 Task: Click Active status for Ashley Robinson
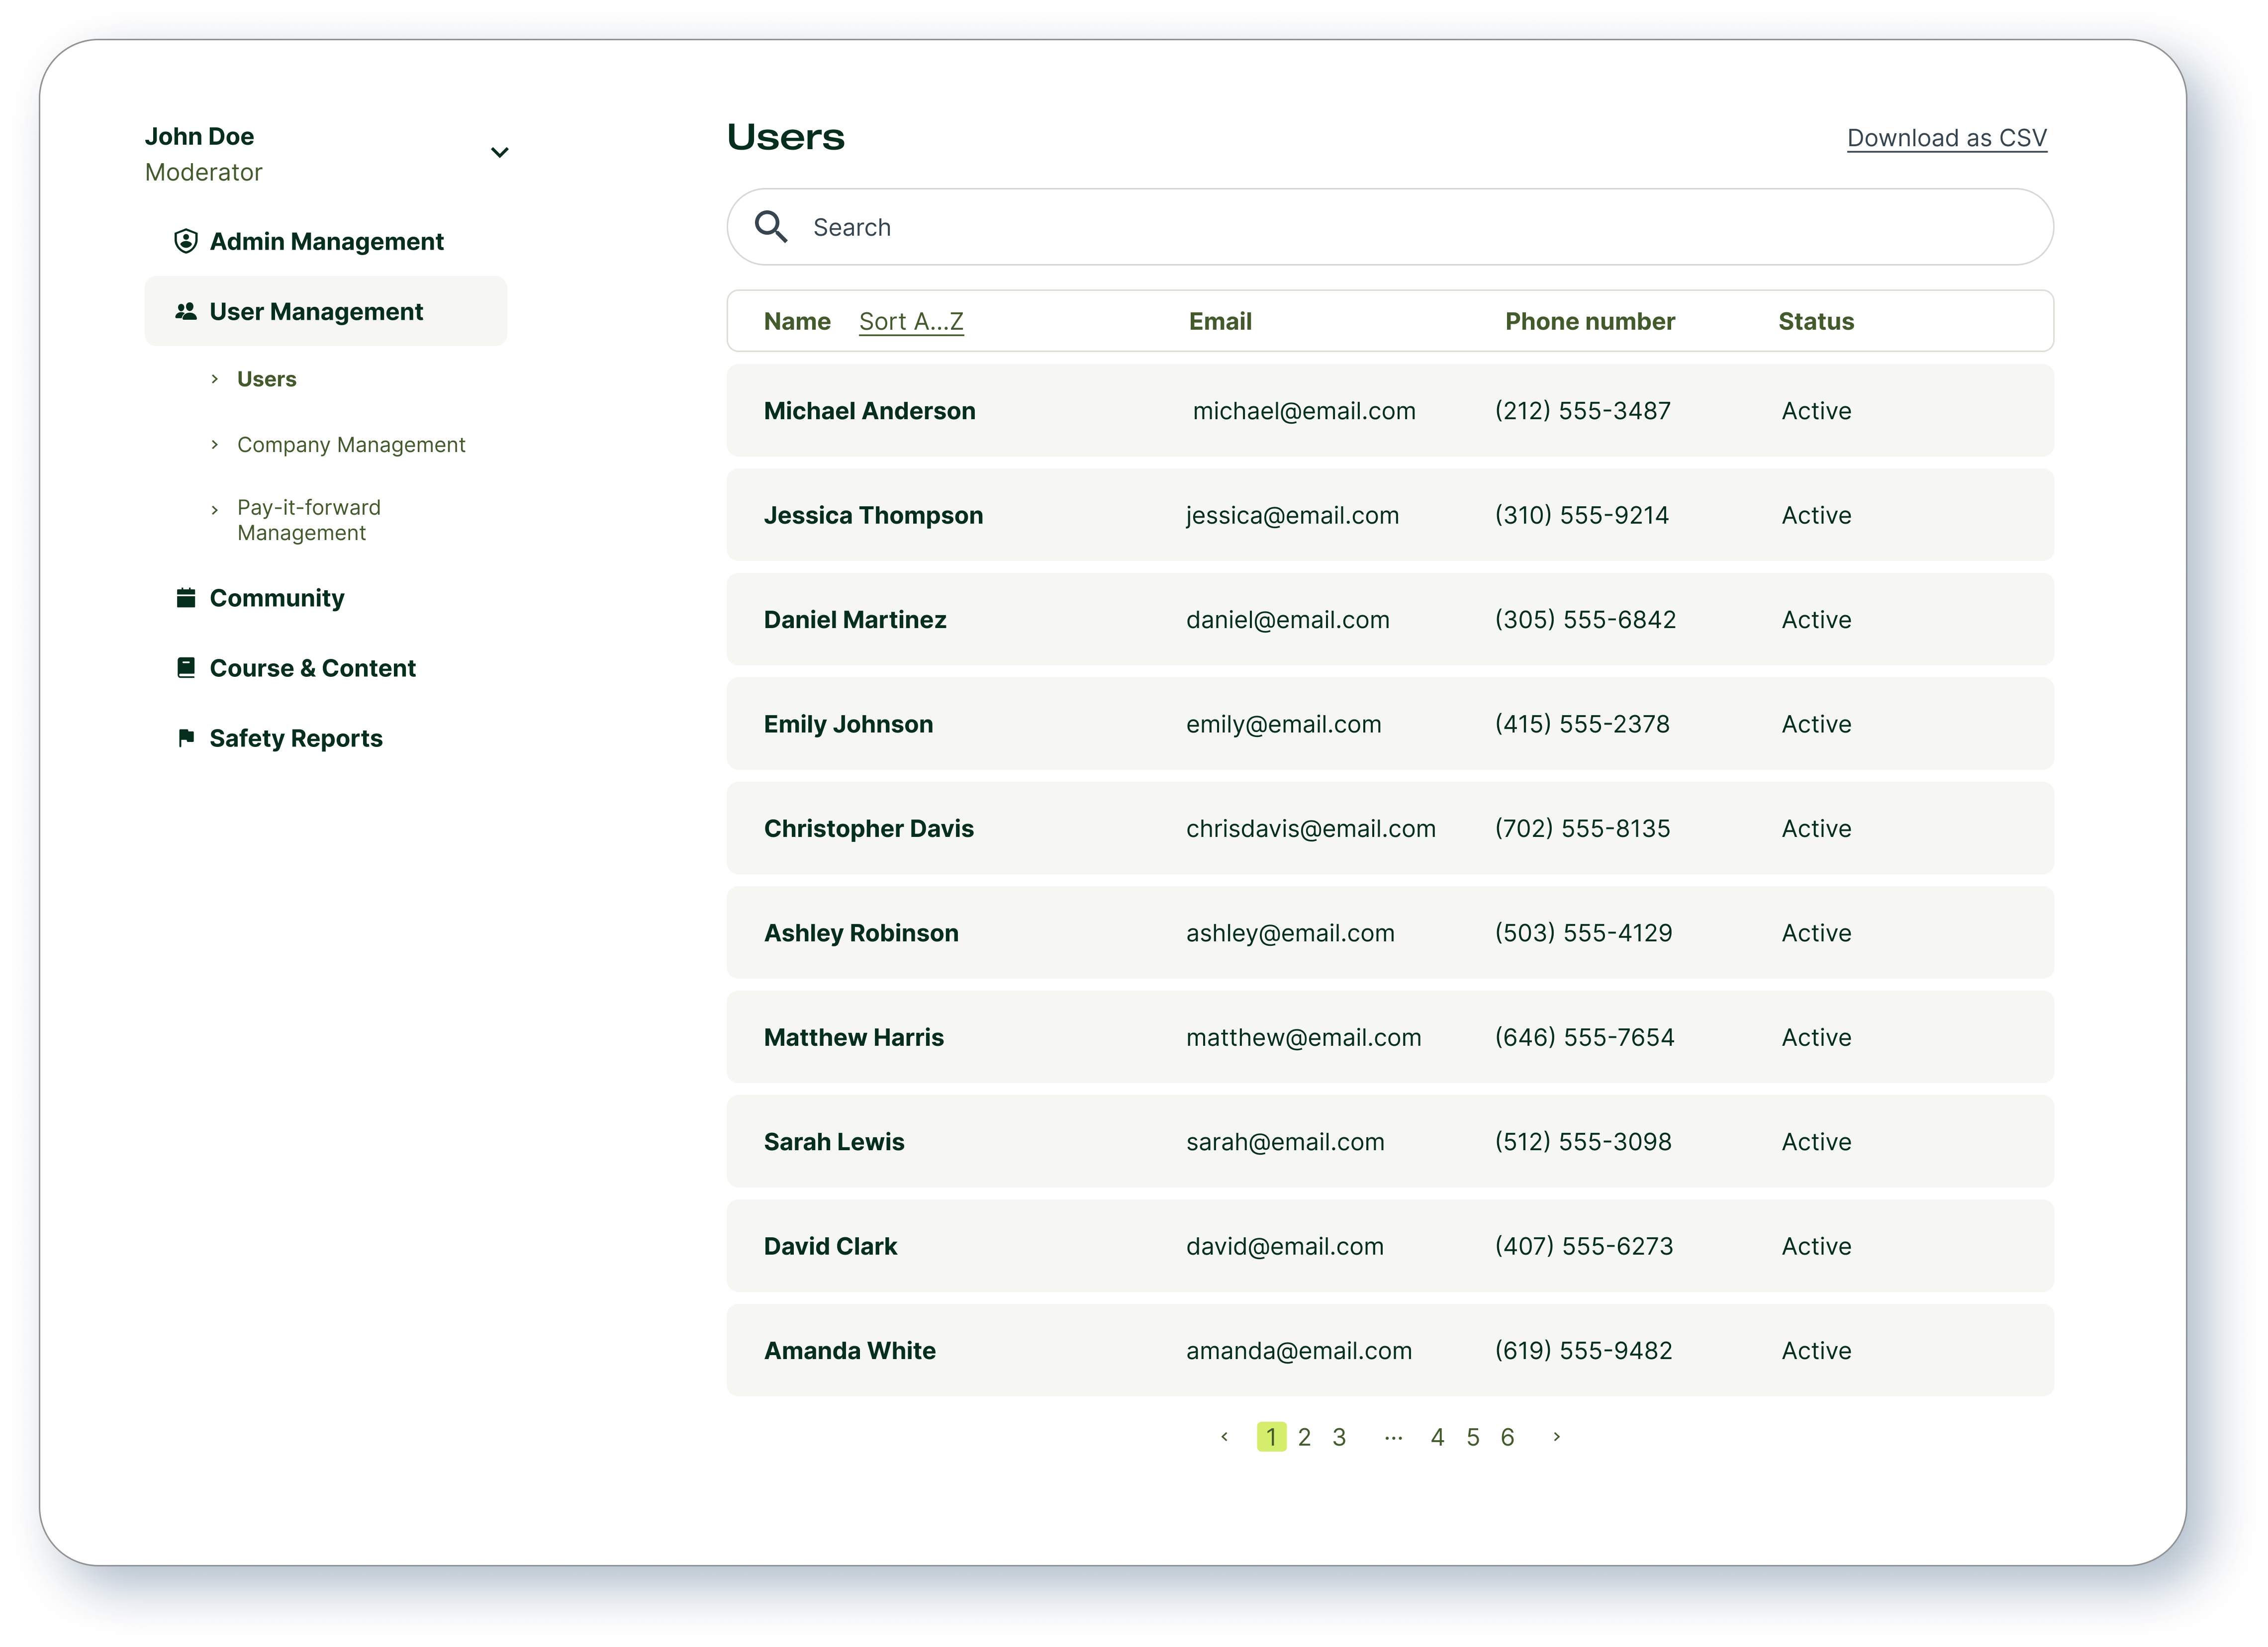[x=1816, y=933]
